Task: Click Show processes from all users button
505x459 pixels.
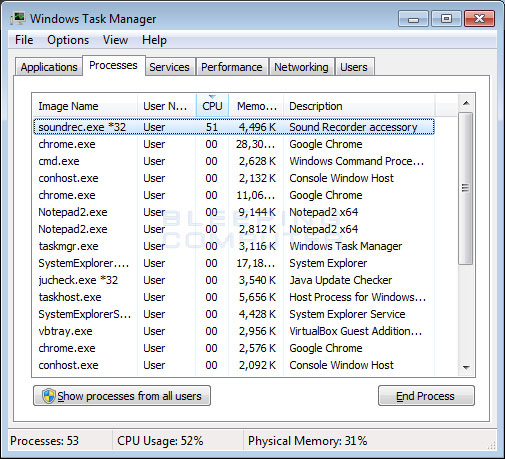Action: point(122,396)
